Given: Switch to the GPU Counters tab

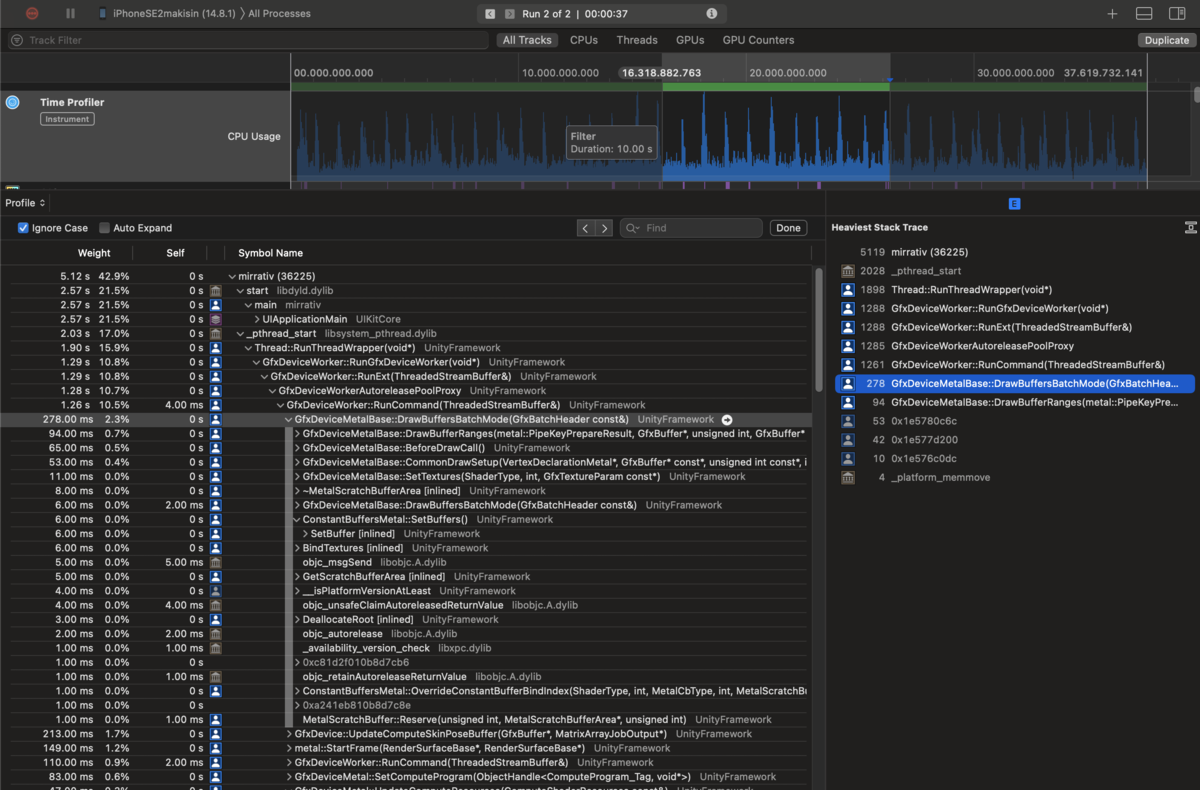Looking at the screenshot, I should coord(758,40).
